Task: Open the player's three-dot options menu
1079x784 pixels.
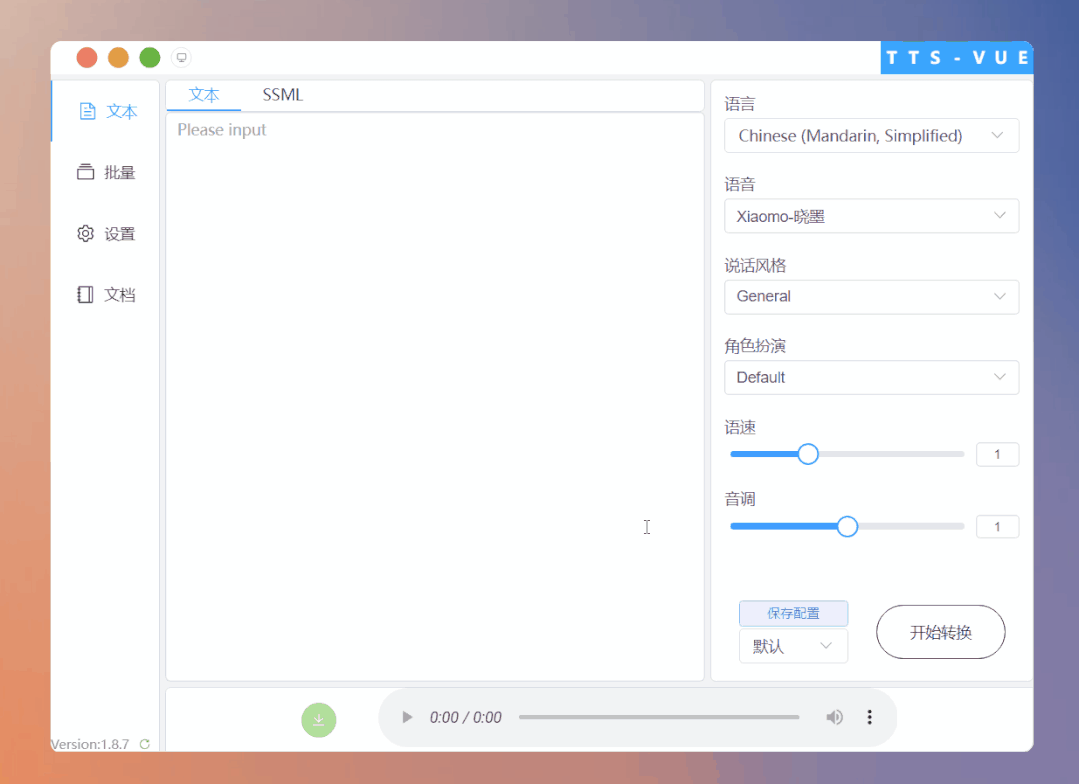Action: [869, 717]
